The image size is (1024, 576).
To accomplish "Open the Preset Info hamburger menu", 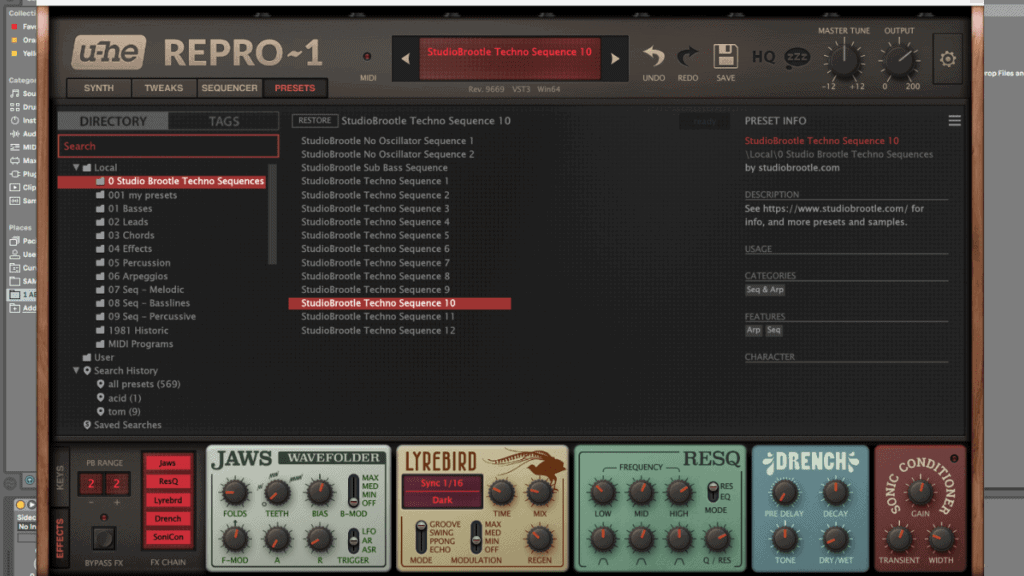I will coord(955,121).
